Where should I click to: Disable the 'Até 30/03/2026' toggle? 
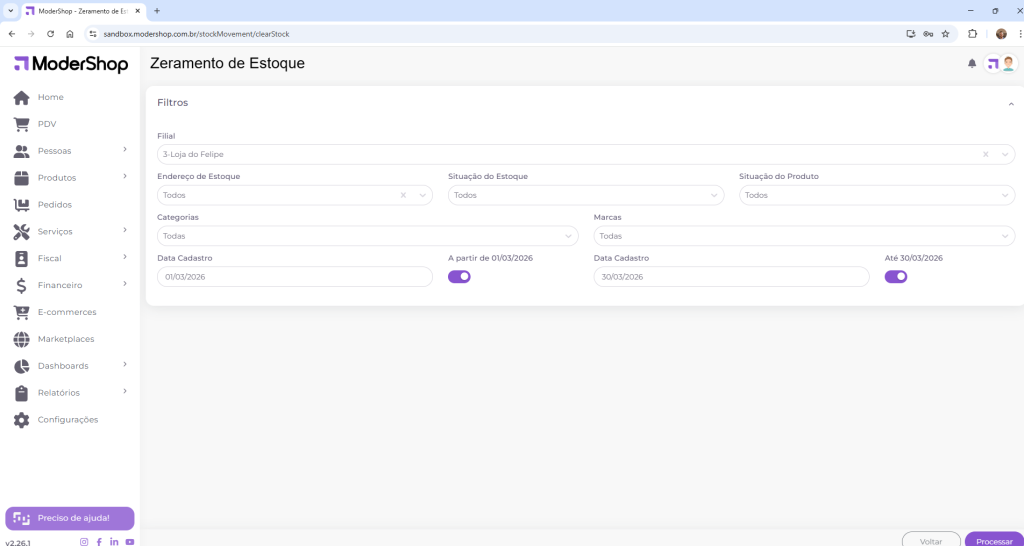pyautogui.click(x=896, y=277)
